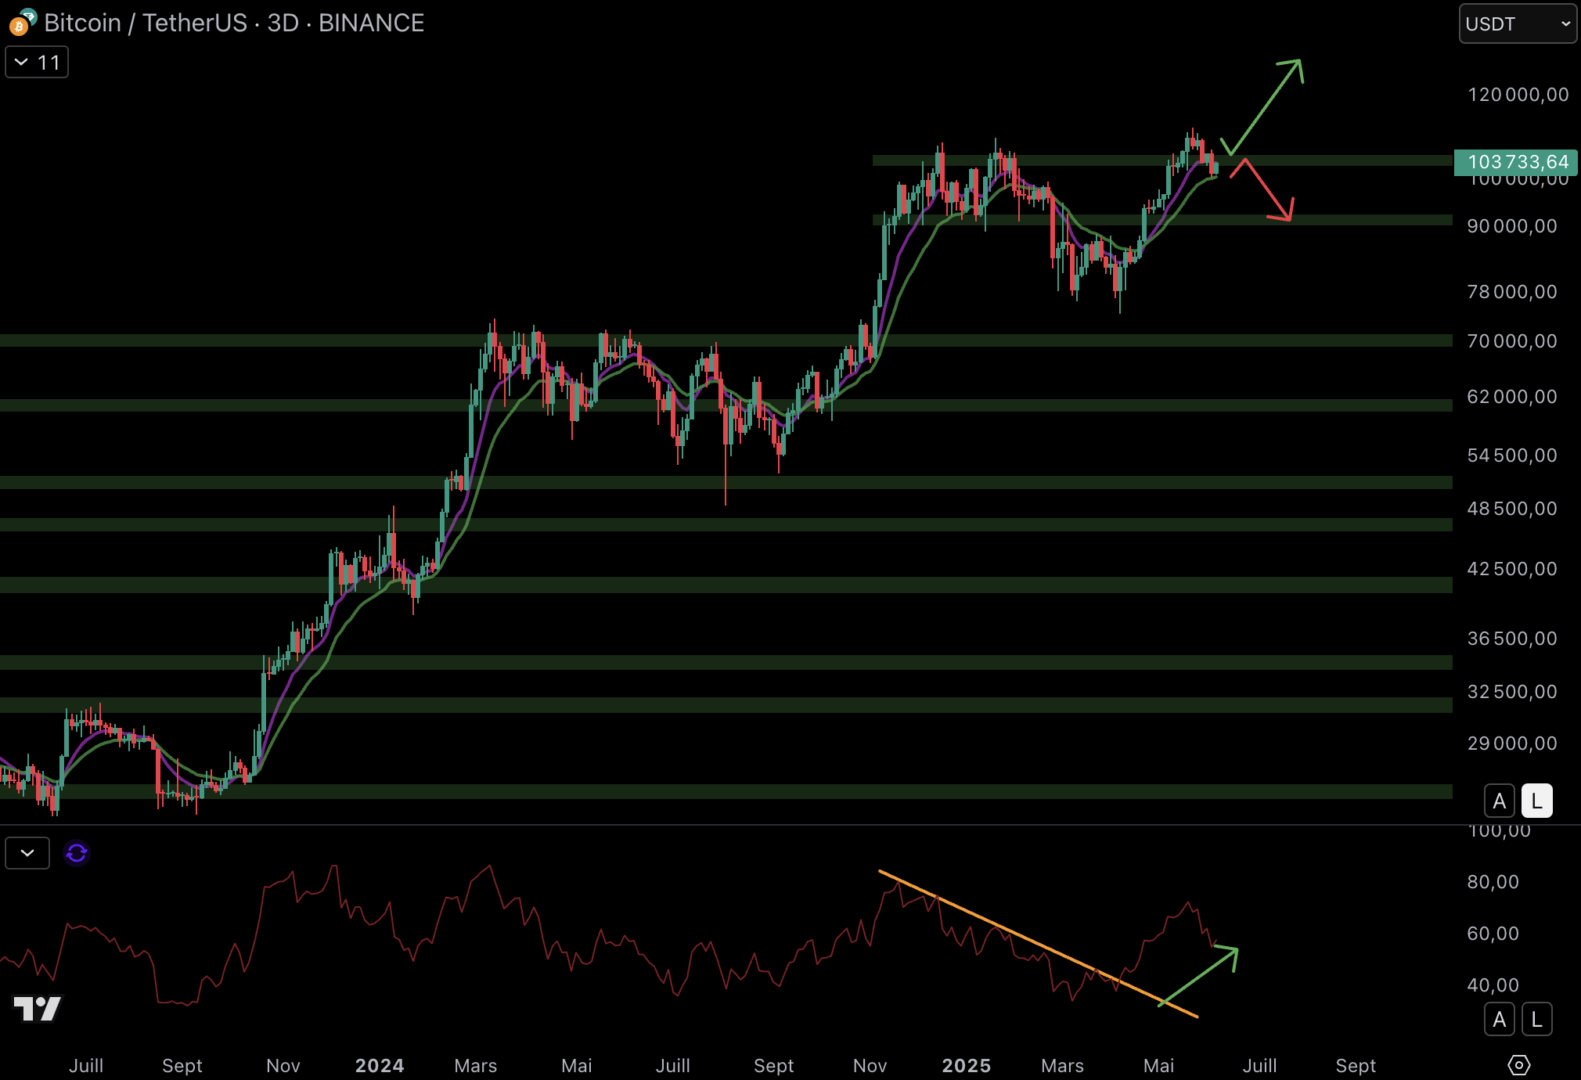1581x1080 pixels.
Task: Click the 42 500,00 price axis label
Action: [x=1512, y=569]
